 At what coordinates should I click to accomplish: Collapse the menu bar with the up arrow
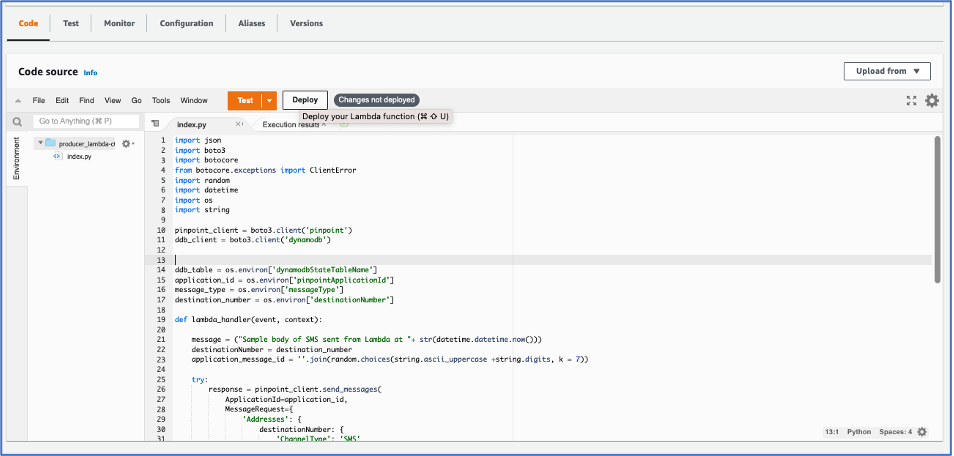[x=18, y=101]
